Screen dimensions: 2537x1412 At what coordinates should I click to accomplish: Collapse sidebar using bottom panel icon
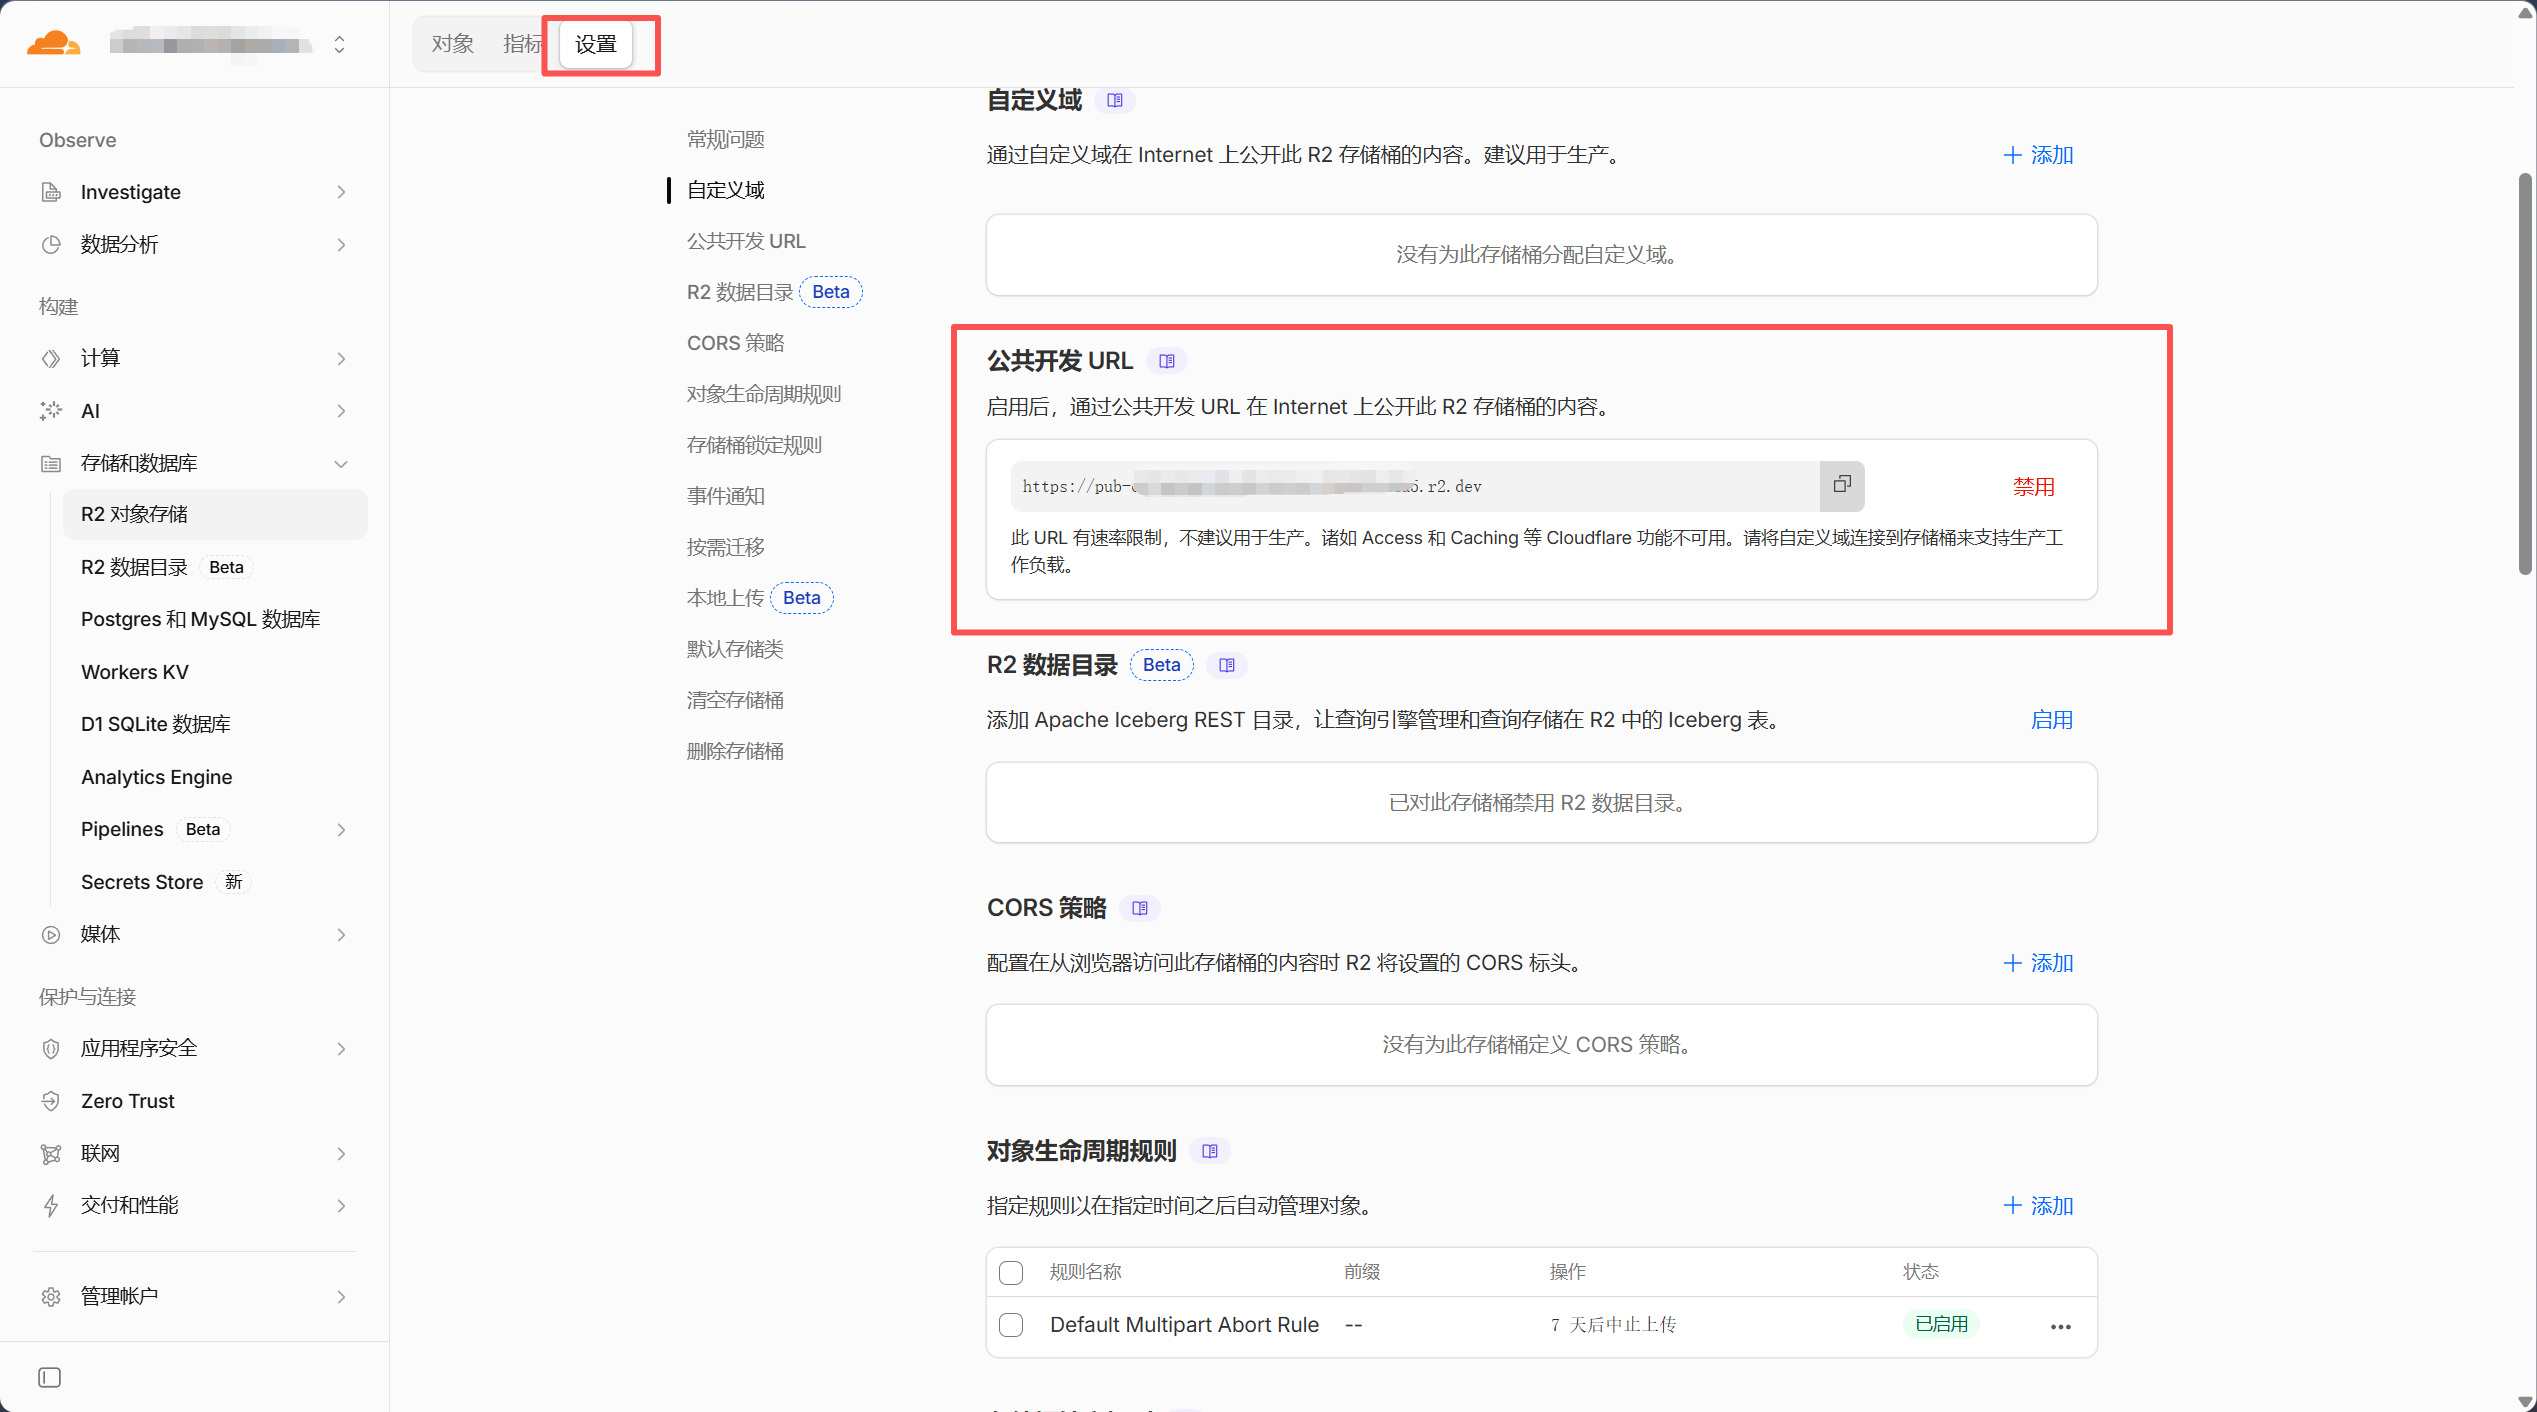pyautogui.click(x=50, y=1377)
